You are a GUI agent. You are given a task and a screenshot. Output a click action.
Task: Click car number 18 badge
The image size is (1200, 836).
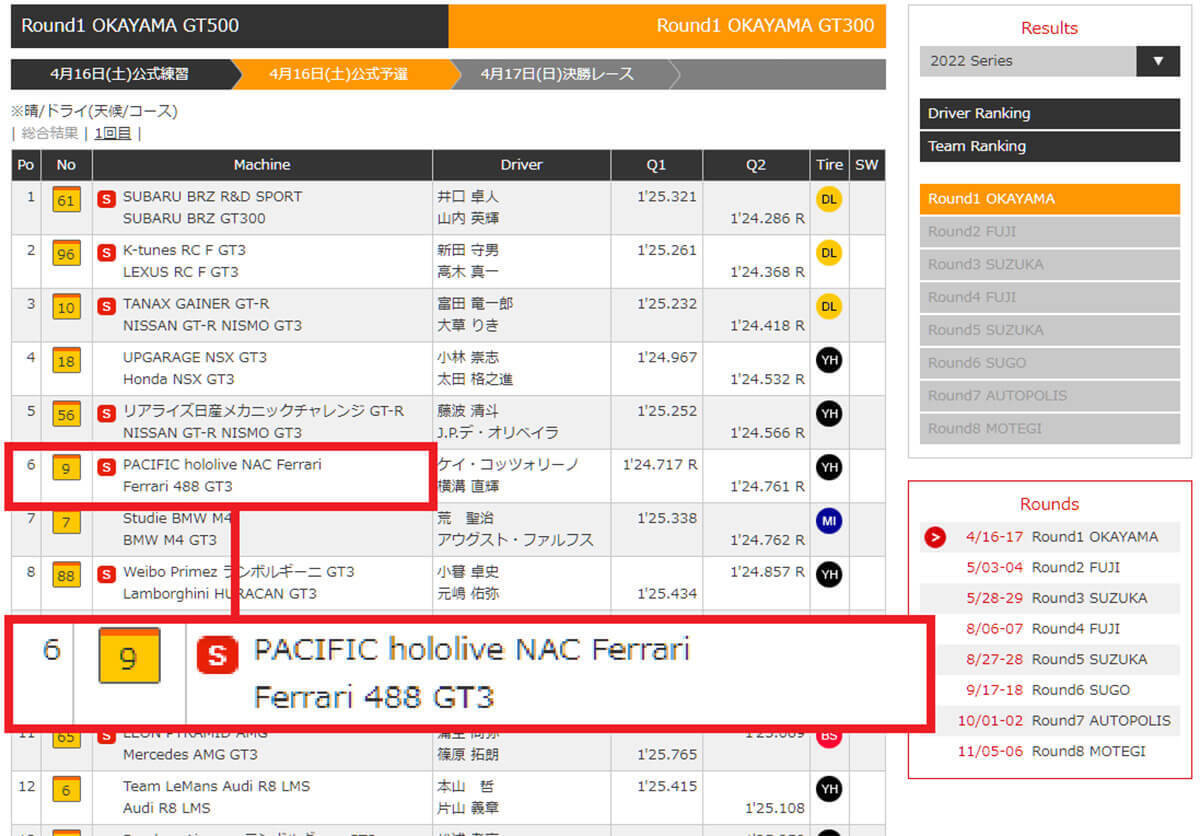coord(66,361)
